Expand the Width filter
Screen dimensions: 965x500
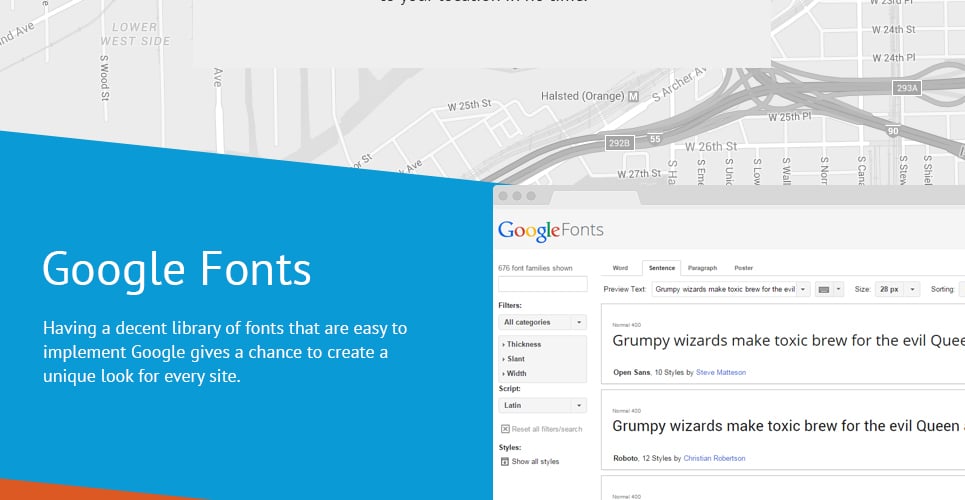[515, 373]
